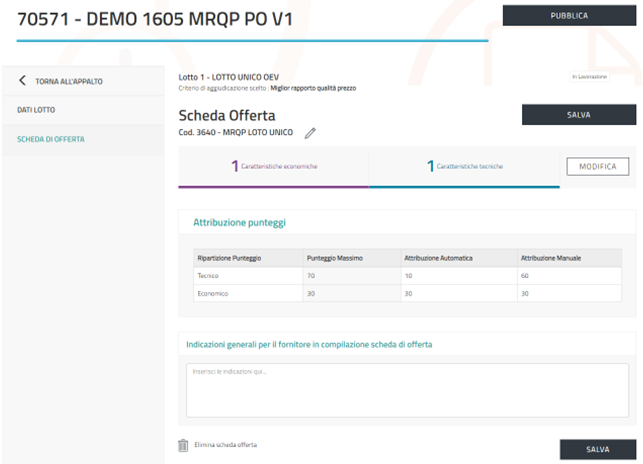Click the MODIFICA button
This screenshot has width=643, height=464.
tap(597, 166)
